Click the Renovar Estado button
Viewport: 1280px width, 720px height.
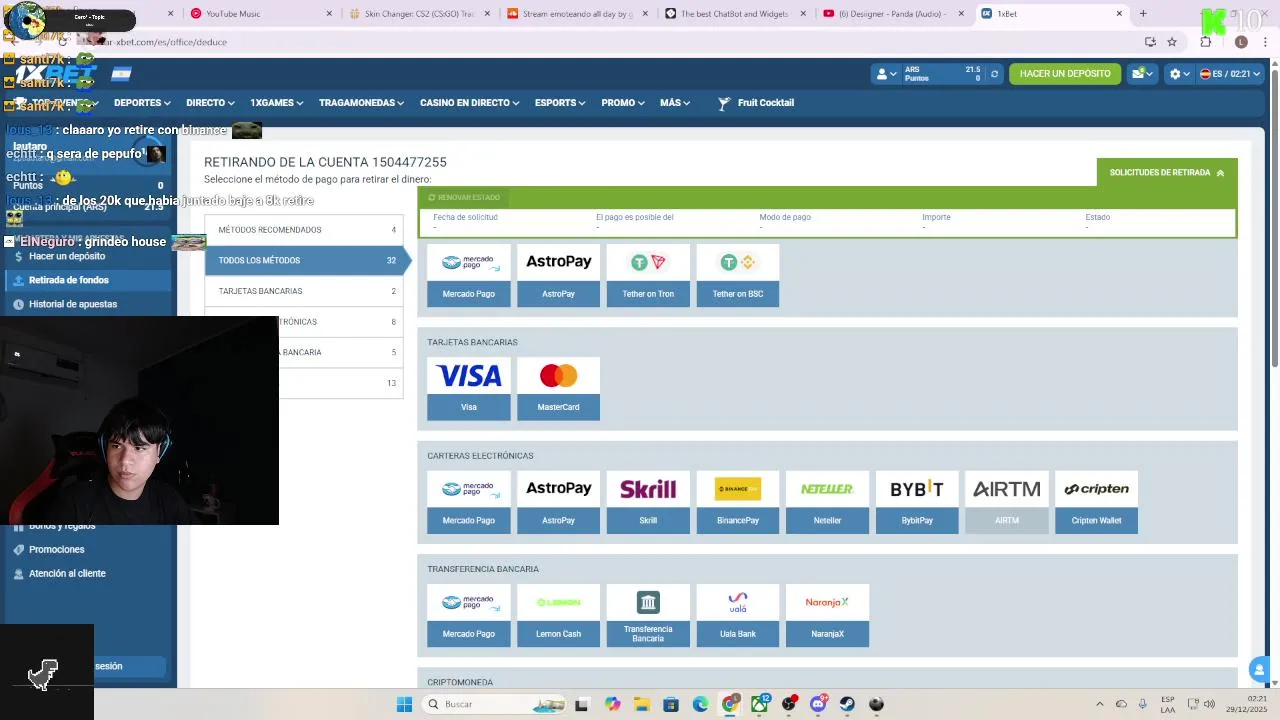[464, 197]
